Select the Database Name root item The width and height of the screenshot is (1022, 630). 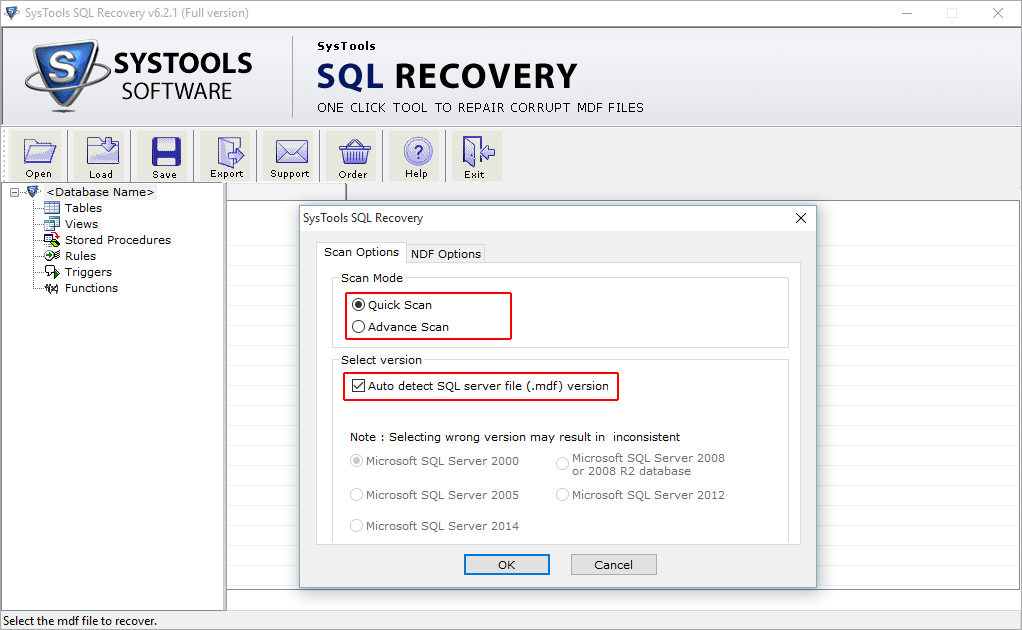click(x=100, y=192)
